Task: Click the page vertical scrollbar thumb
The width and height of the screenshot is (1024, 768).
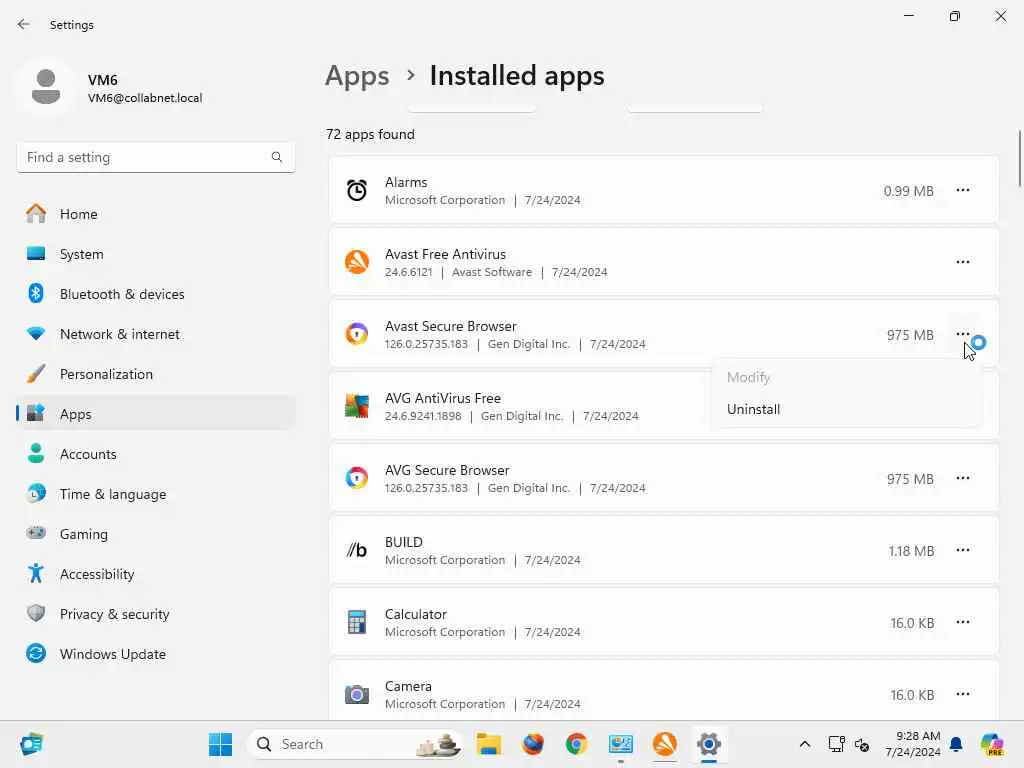Action: pos(1019,159)
